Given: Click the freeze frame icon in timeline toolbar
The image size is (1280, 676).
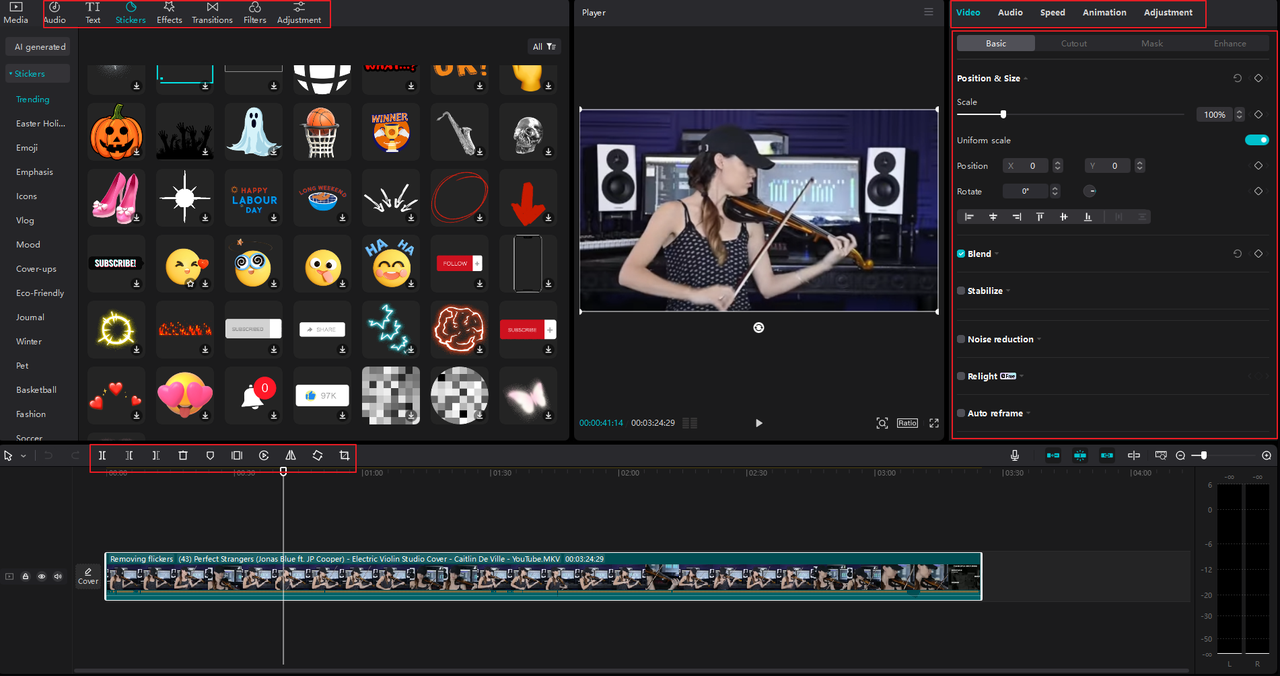Looking at the screenshot, I should pyautogui.click(x=237, y=455).
